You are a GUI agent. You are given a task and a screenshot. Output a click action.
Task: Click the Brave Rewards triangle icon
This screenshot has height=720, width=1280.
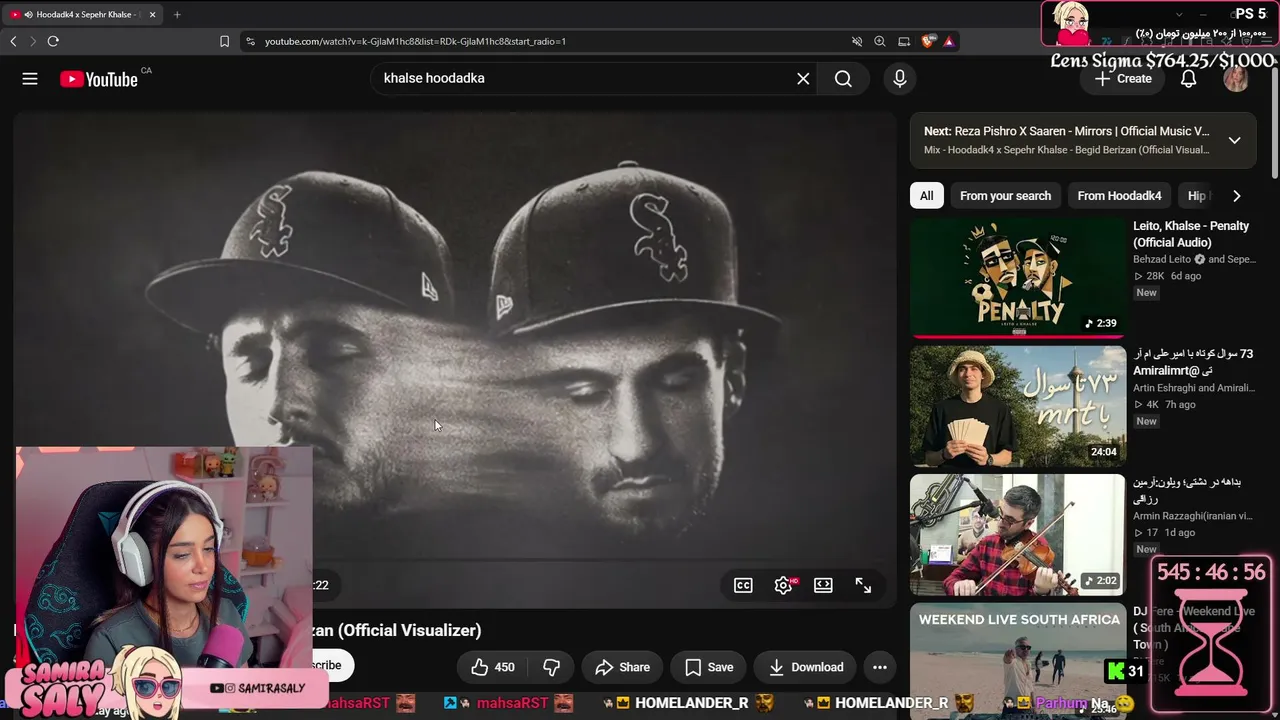click(x=948, y=41)
